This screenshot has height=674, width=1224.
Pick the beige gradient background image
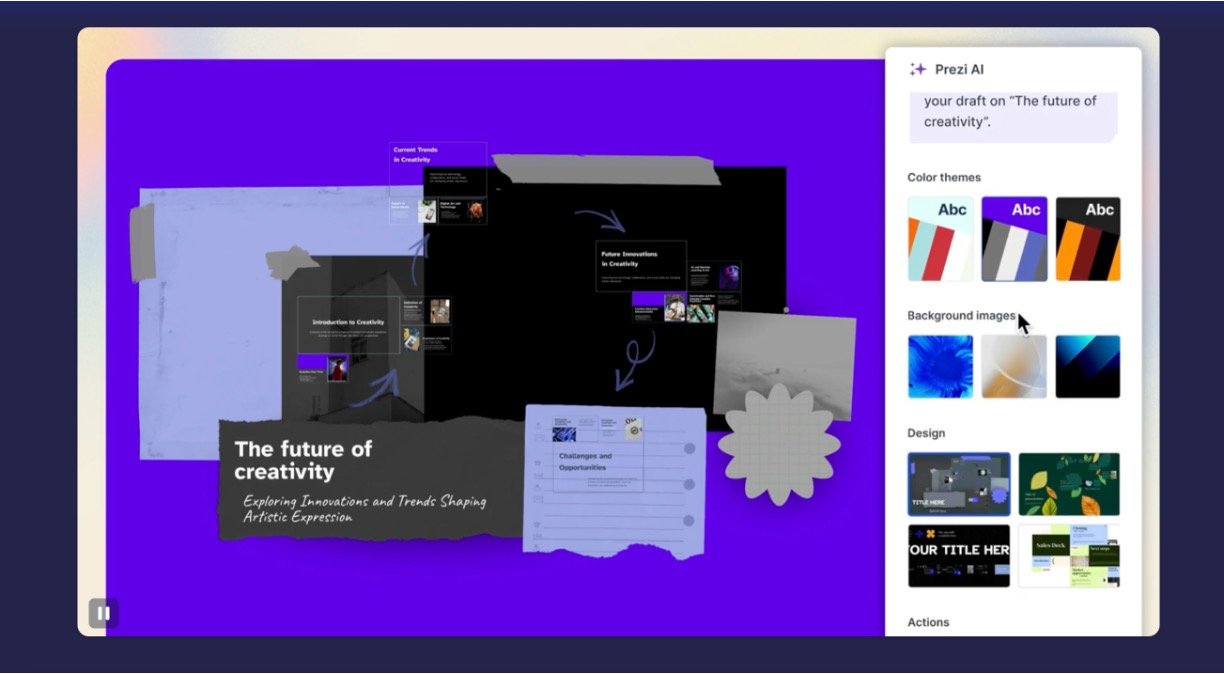(1014, 367)
